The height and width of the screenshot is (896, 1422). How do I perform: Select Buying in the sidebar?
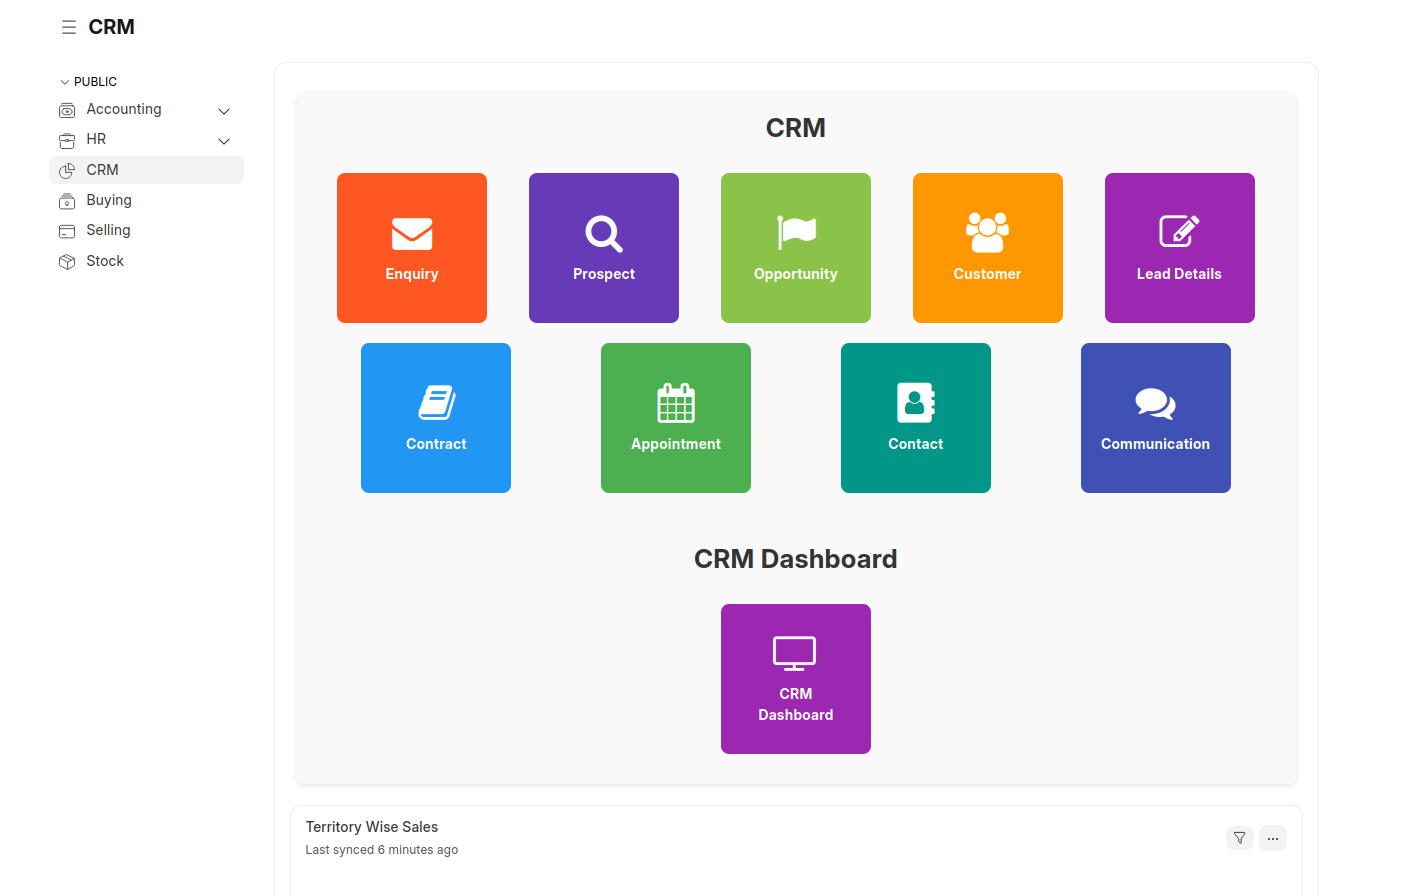108,200
